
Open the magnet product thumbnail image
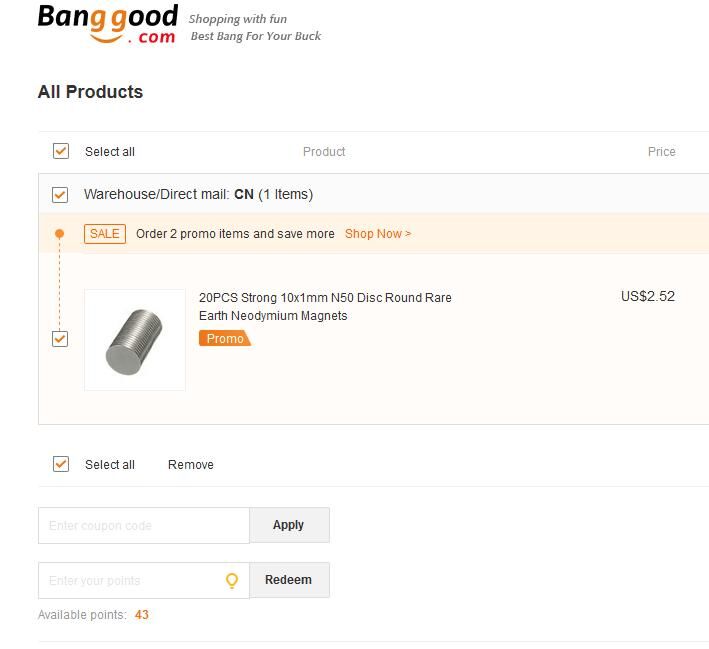[135, 340]
